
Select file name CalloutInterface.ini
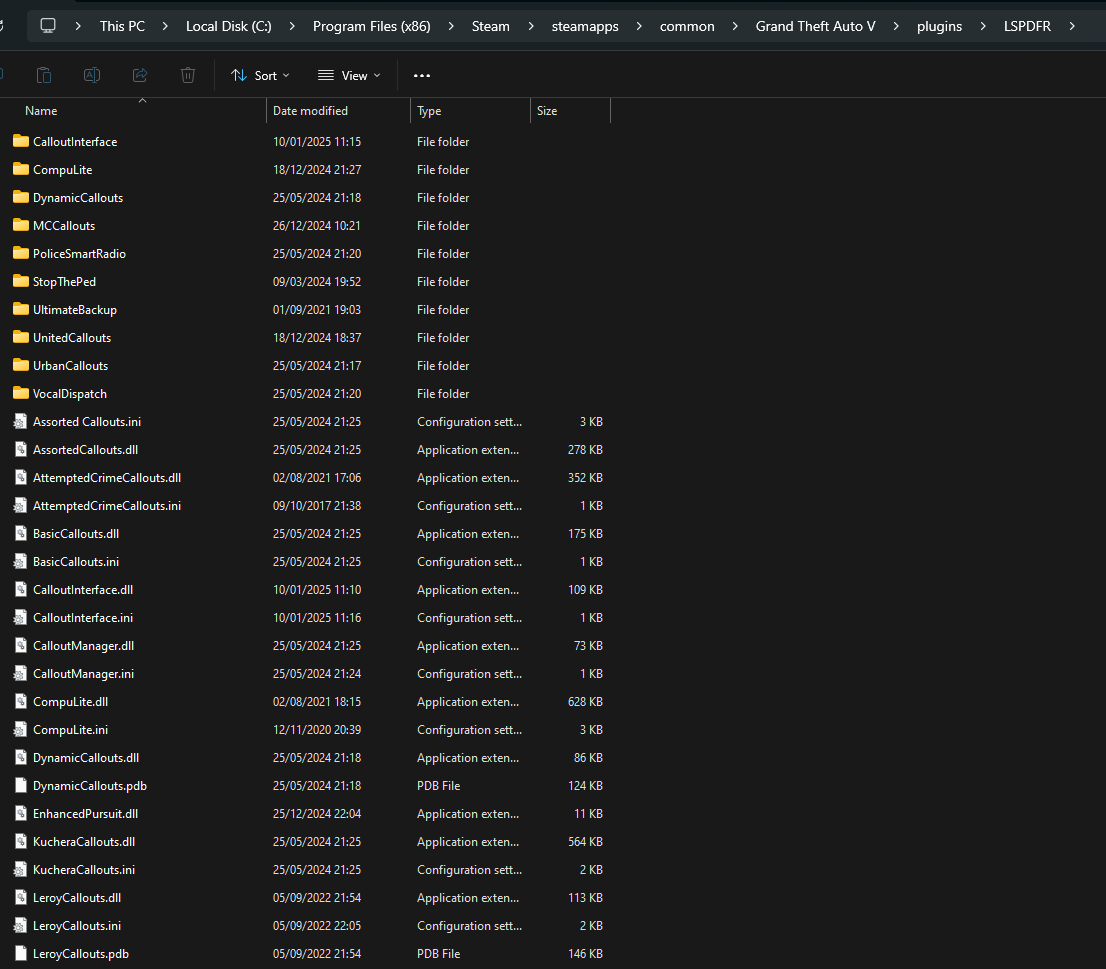[83, 618]
